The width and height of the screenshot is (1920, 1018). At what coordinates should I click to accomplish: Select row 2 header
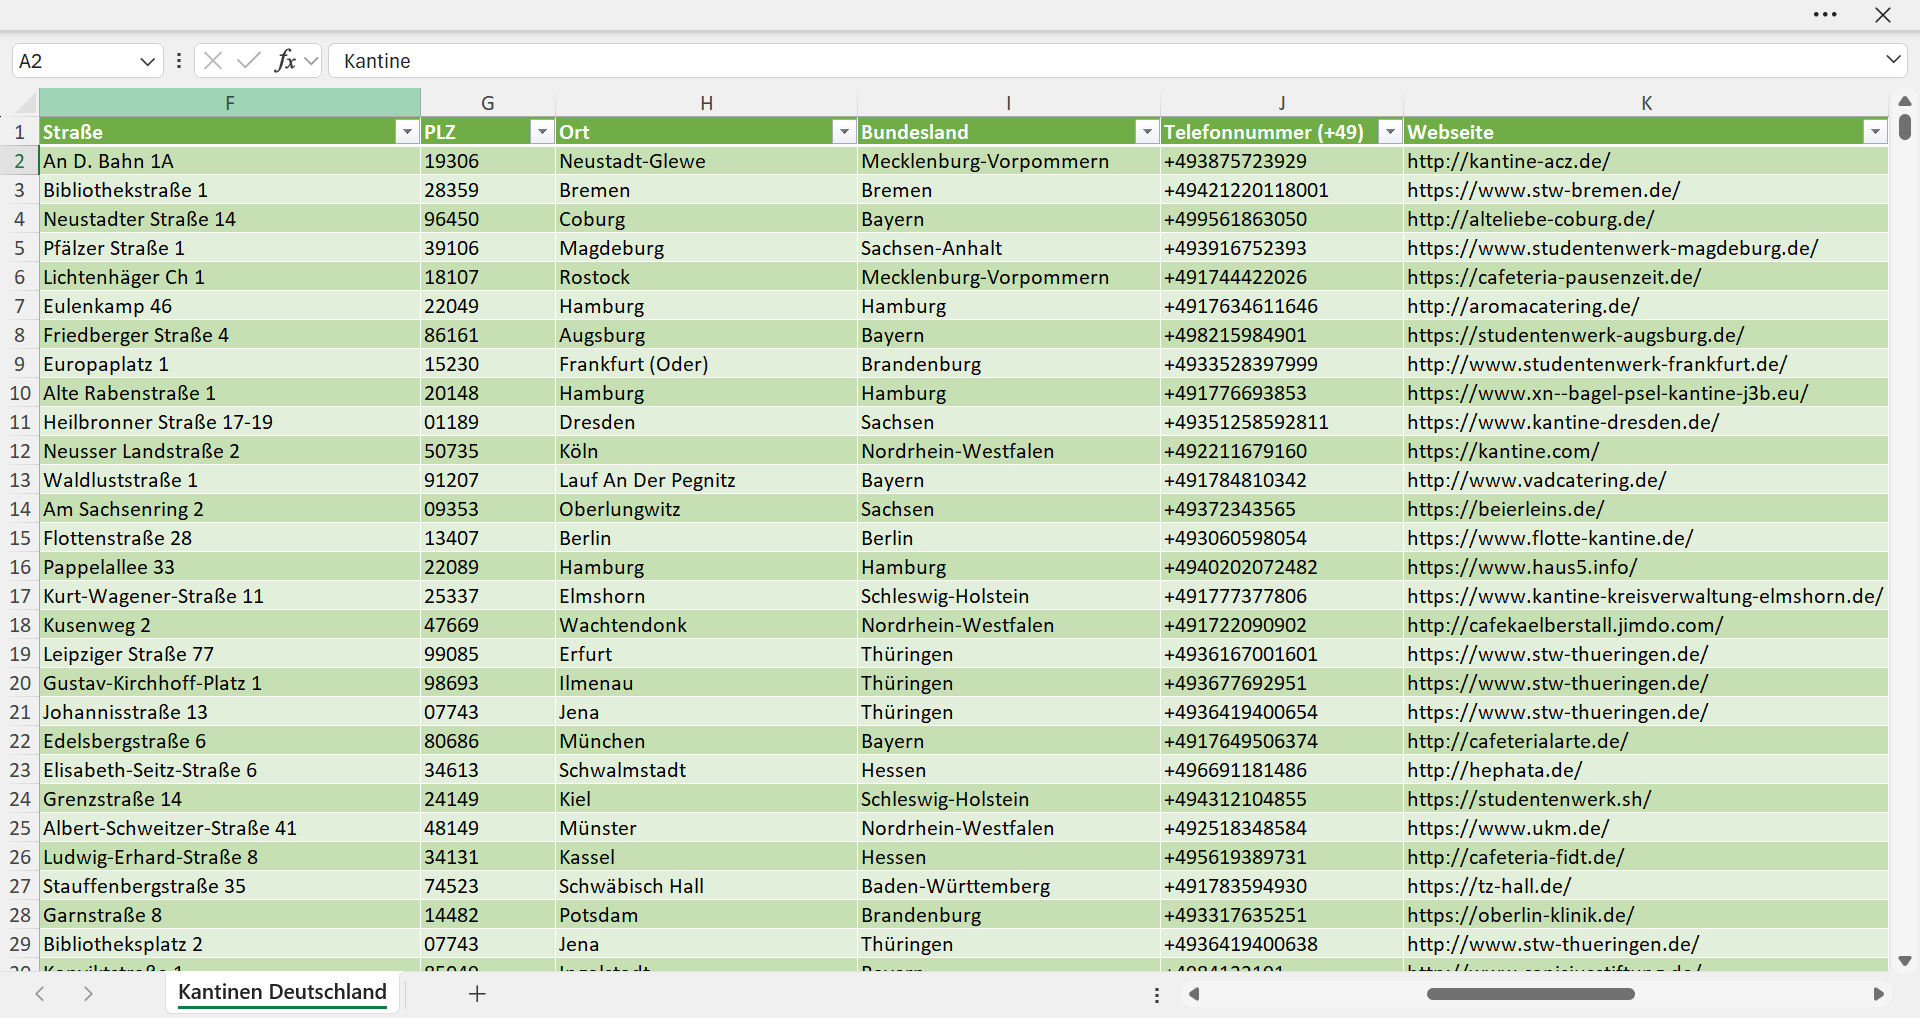19,161
